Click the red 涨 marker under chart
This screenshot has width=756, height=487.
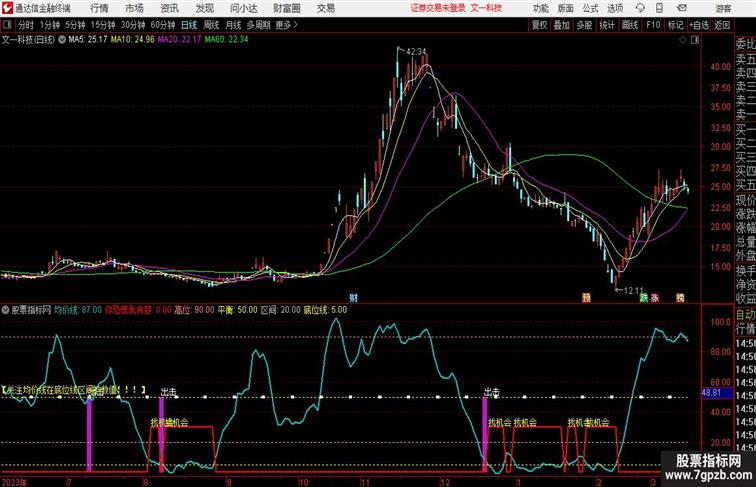(655, 298)
